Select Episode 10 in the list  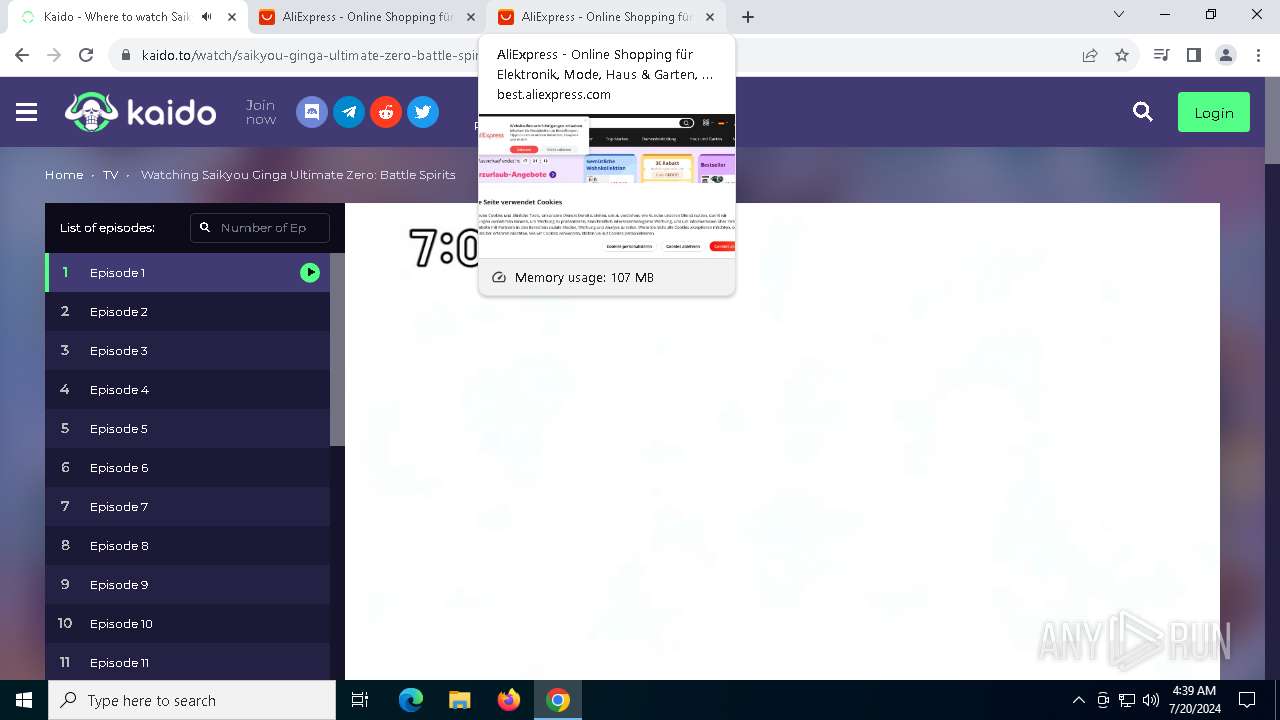point(187,623)
